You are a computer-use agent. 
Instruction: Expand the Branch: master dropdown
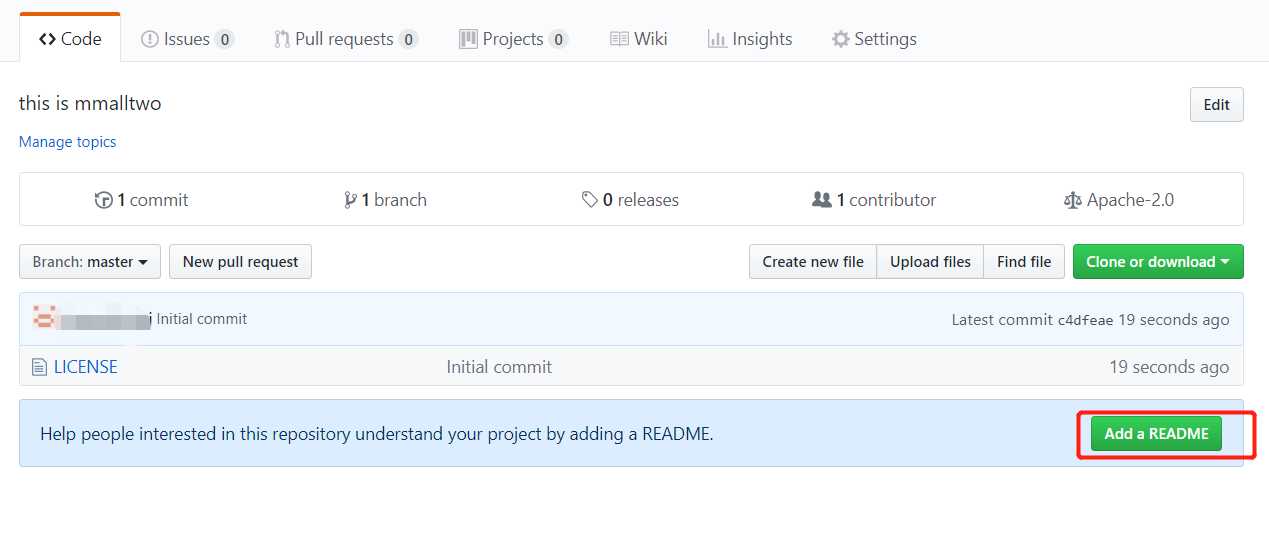tap(90, 262)
